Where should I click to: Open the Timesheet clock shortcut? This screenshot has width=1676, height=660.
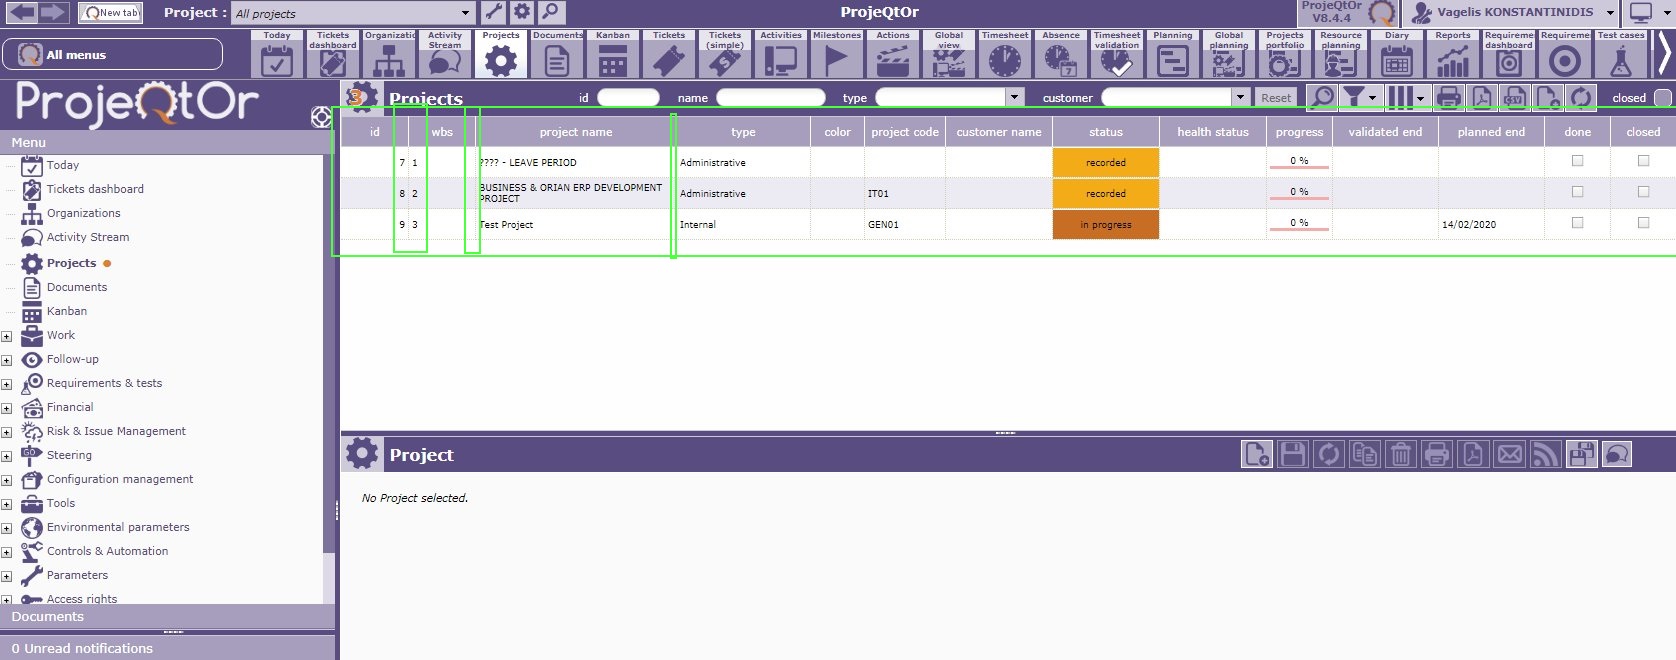tap(1005, 54)
